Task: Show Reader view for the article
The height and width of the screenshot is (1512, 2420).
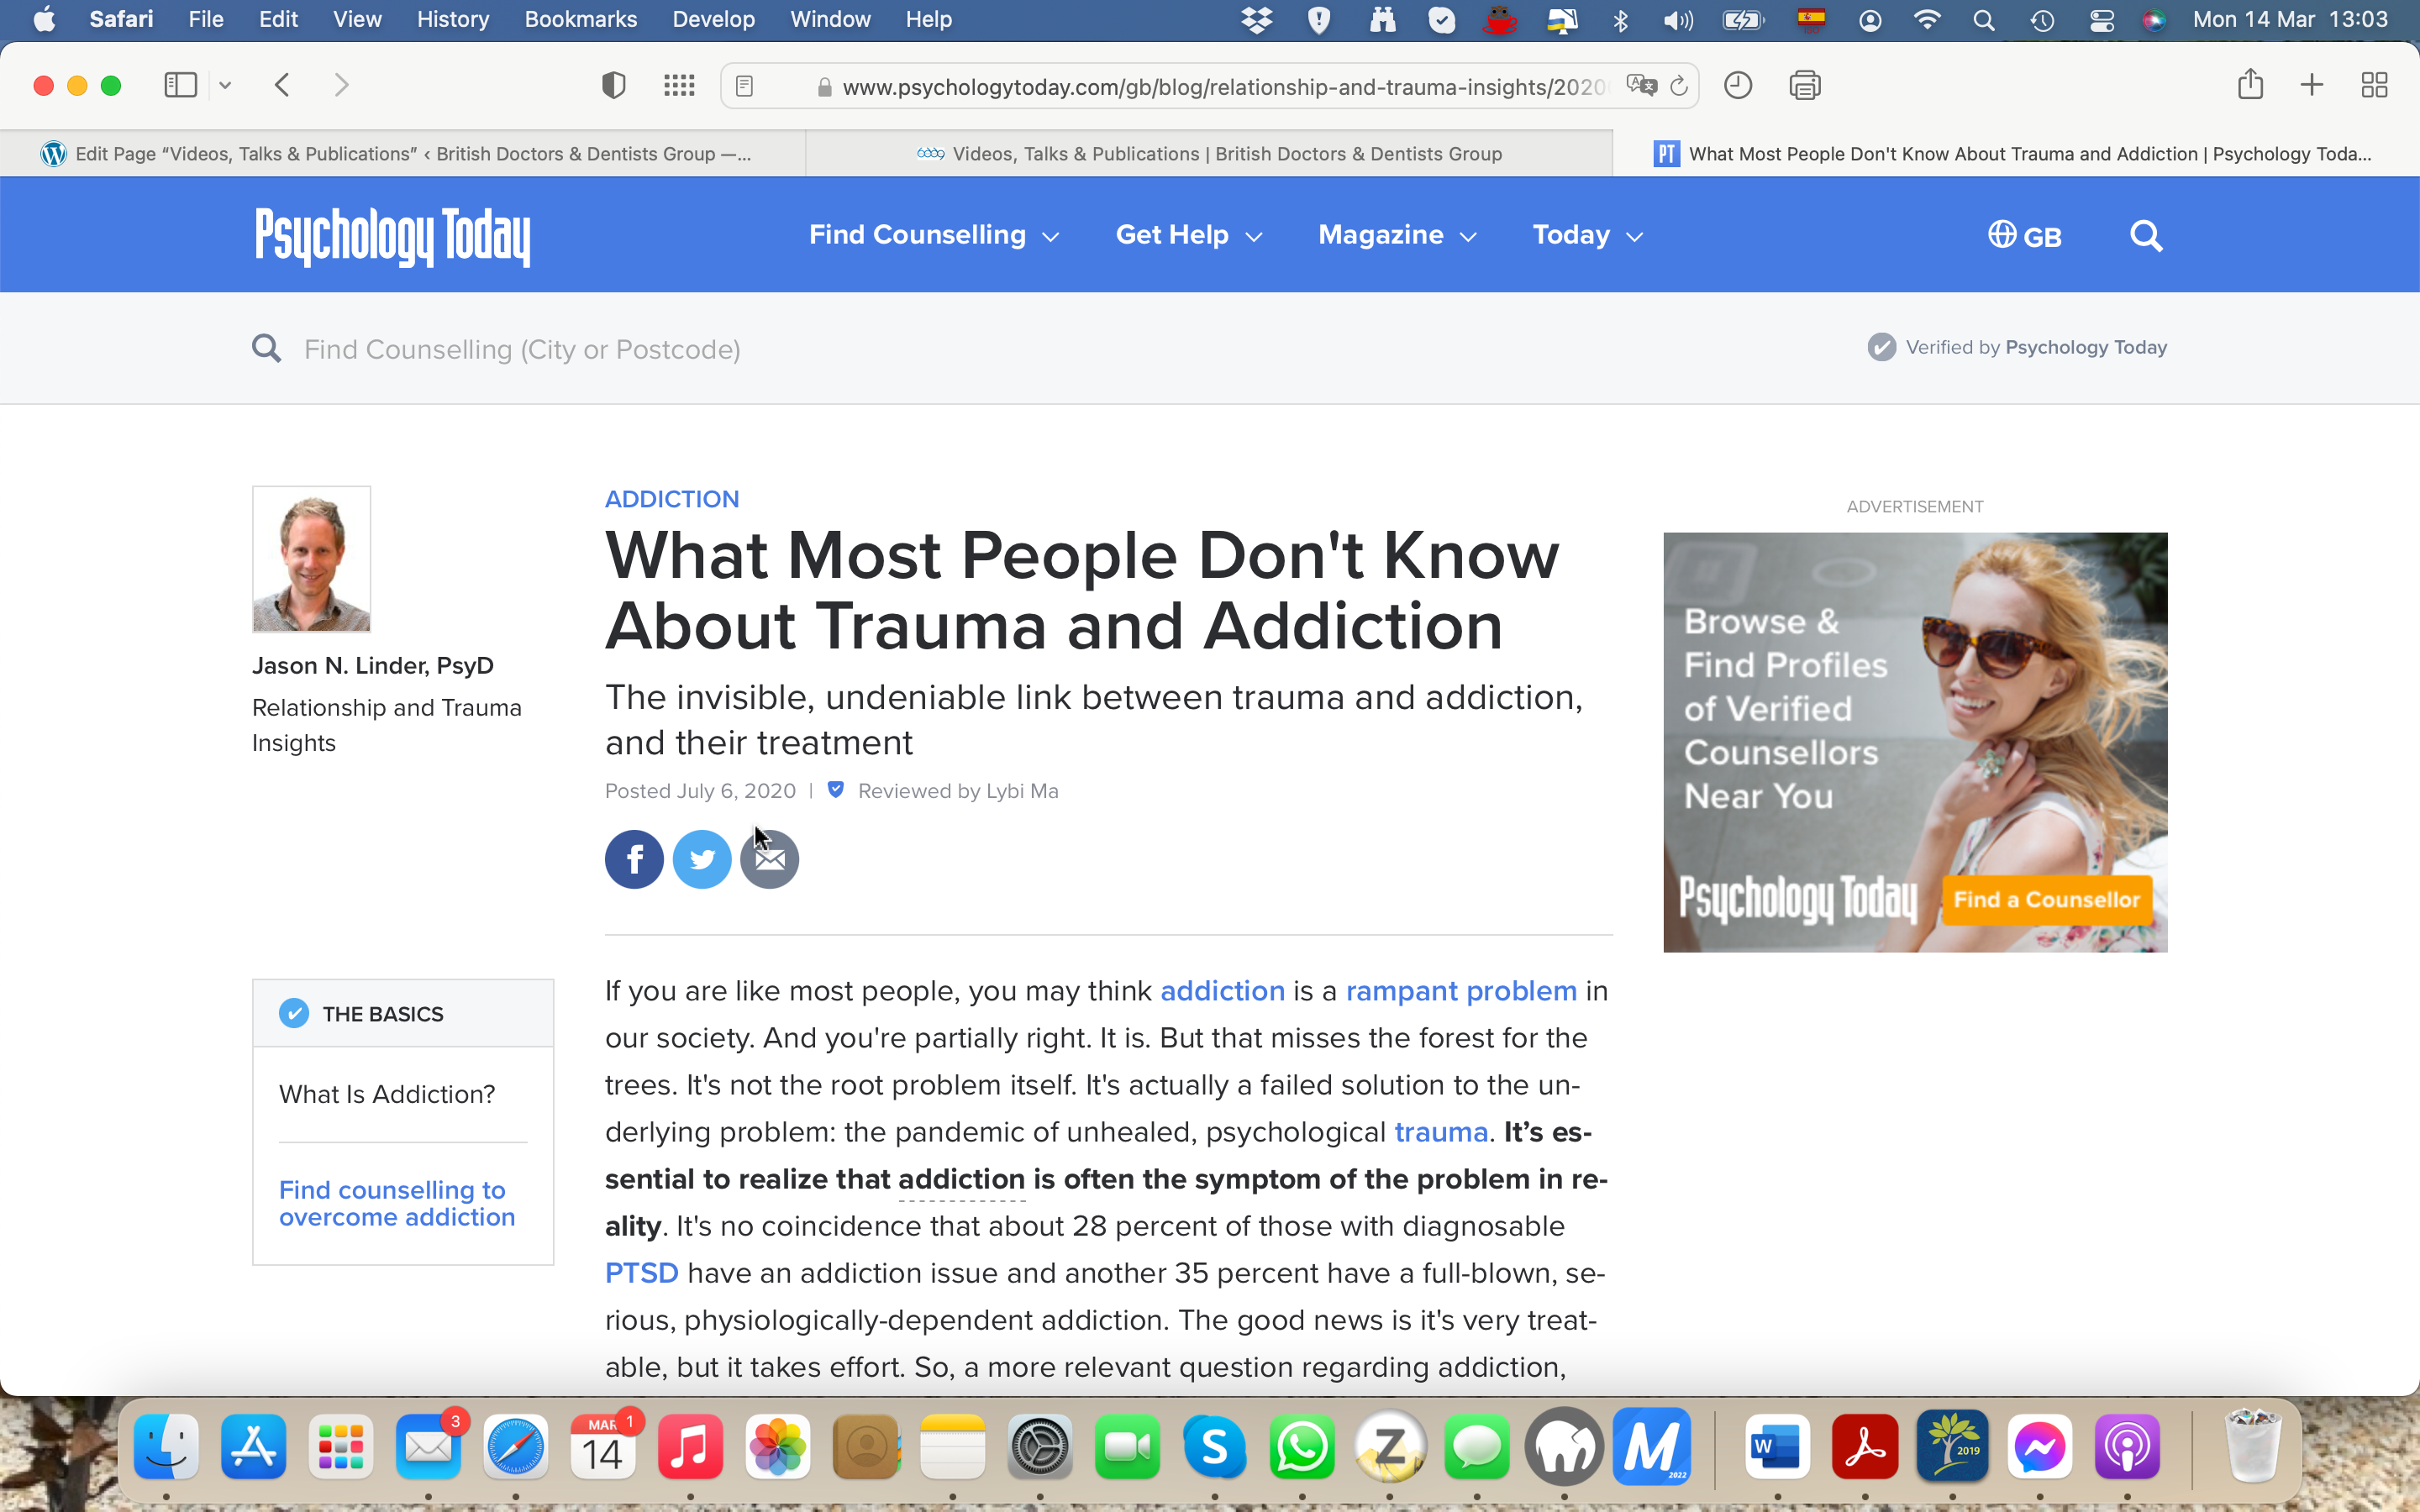Action: point(744,86)
